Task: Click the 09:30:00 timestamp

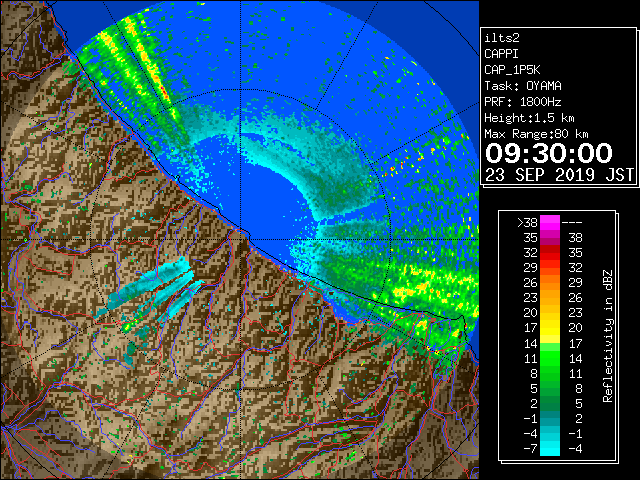Action: click(x=549, y=153)
